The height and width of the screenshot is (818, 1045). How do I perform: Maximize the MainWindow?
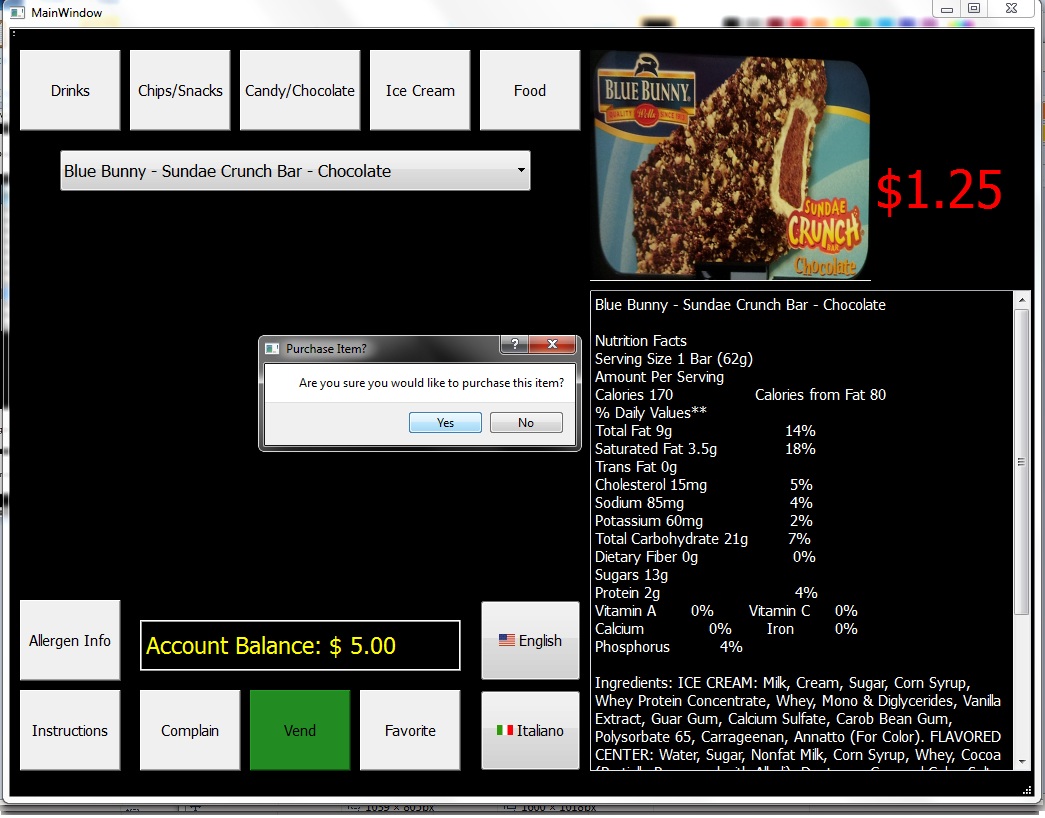[974, 9]
